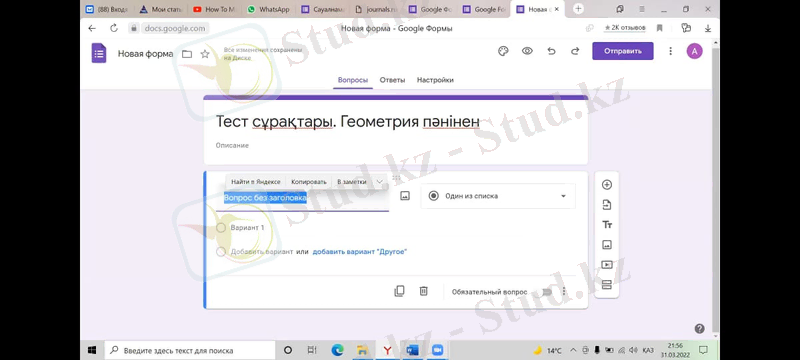Open browser downloads
Image resolution: width=800 pixels, height=360 pixels.
708,29
